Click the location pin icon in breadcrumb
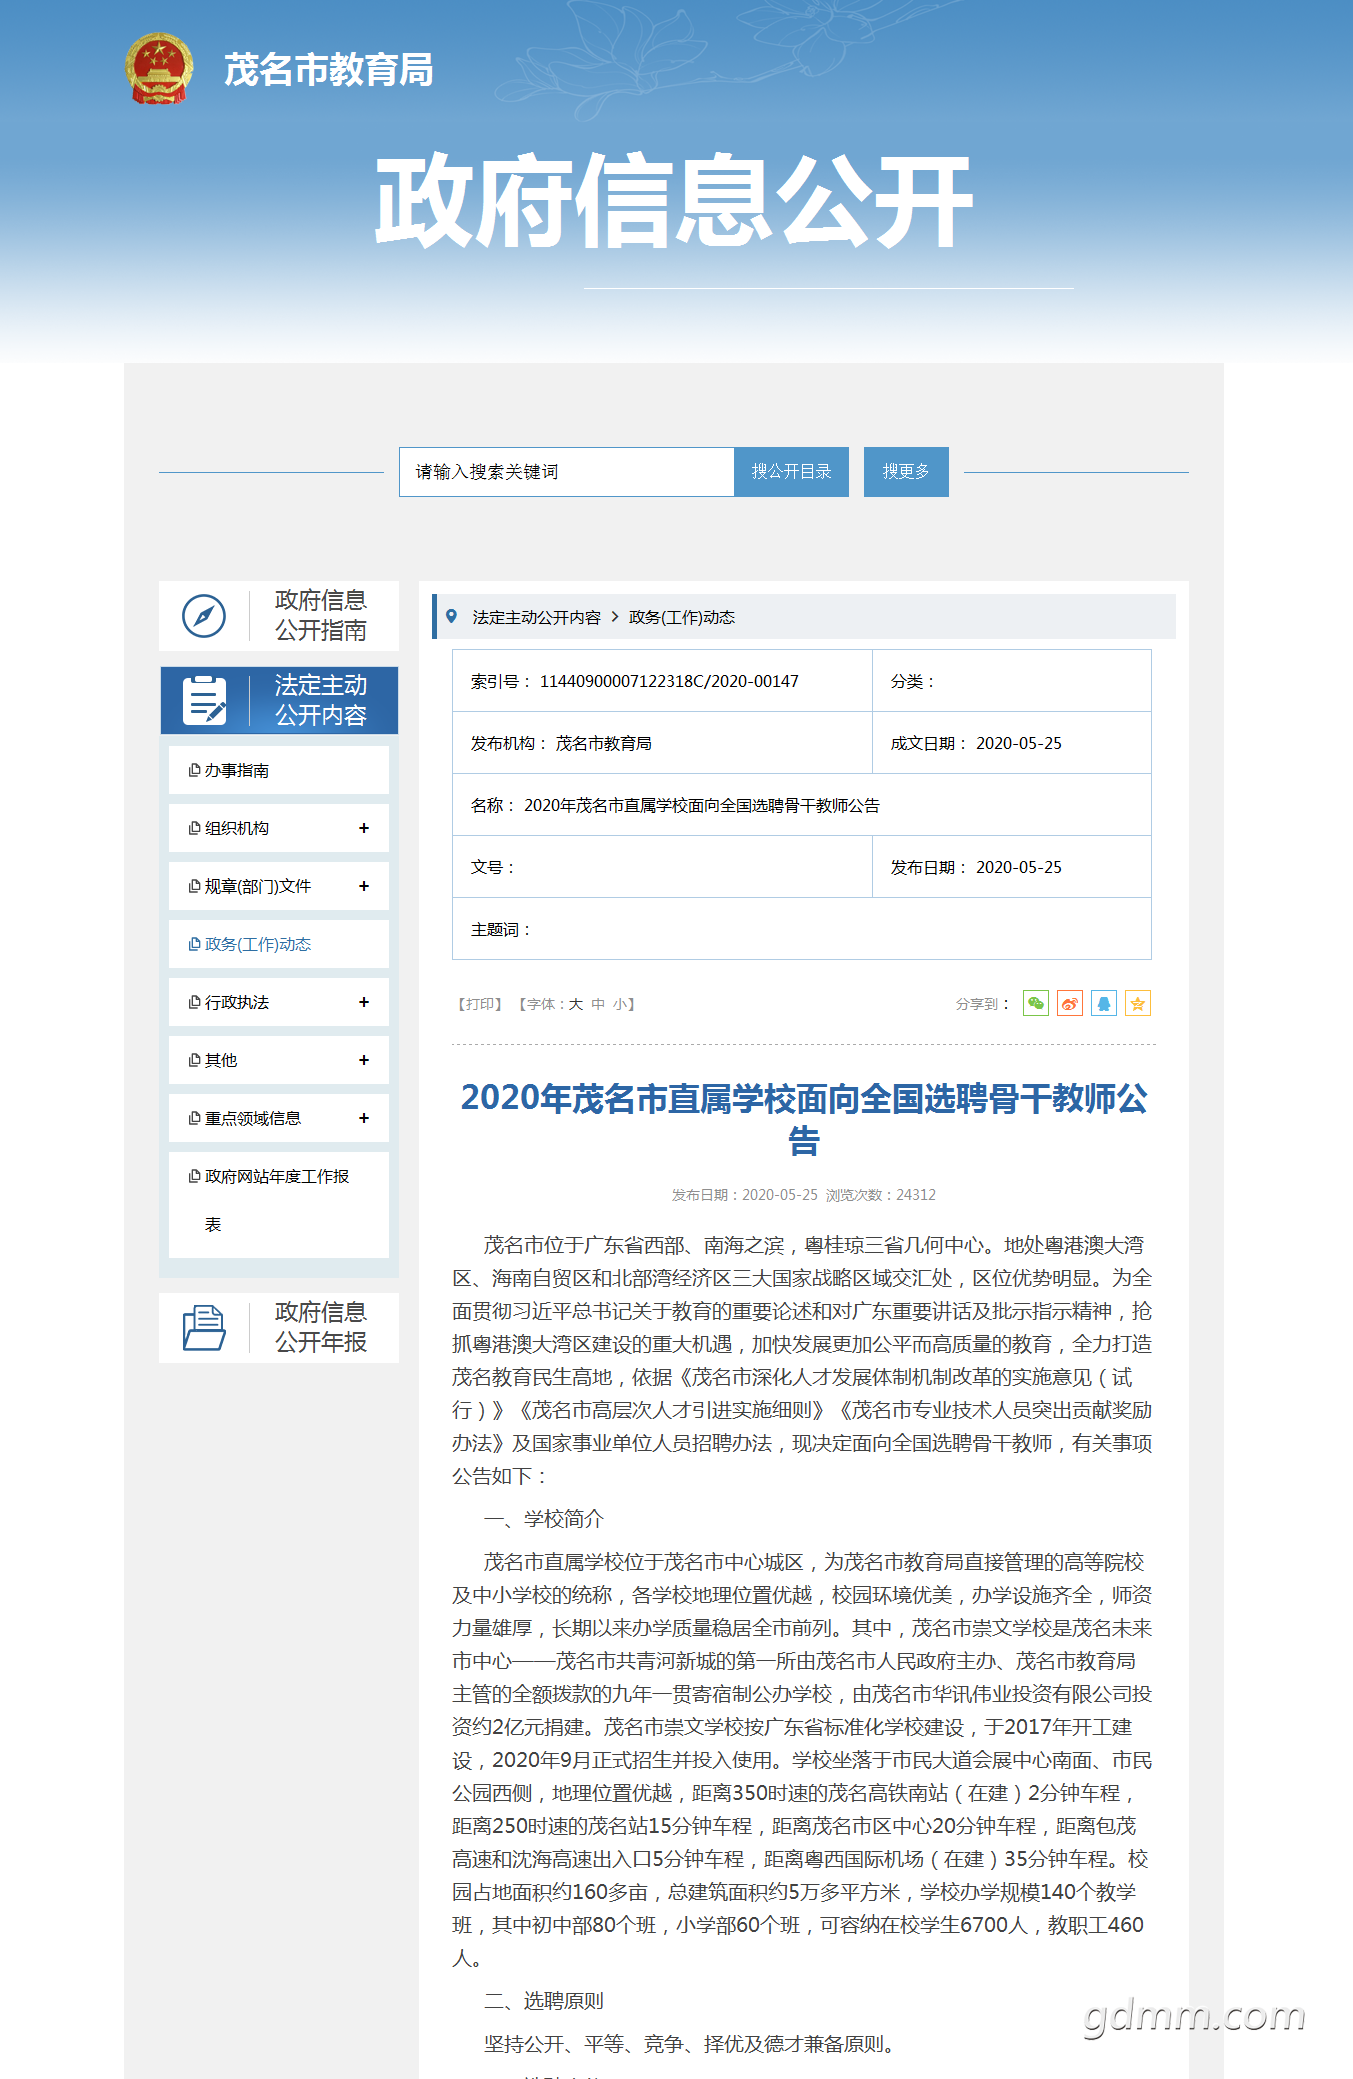 coord(452,616)
